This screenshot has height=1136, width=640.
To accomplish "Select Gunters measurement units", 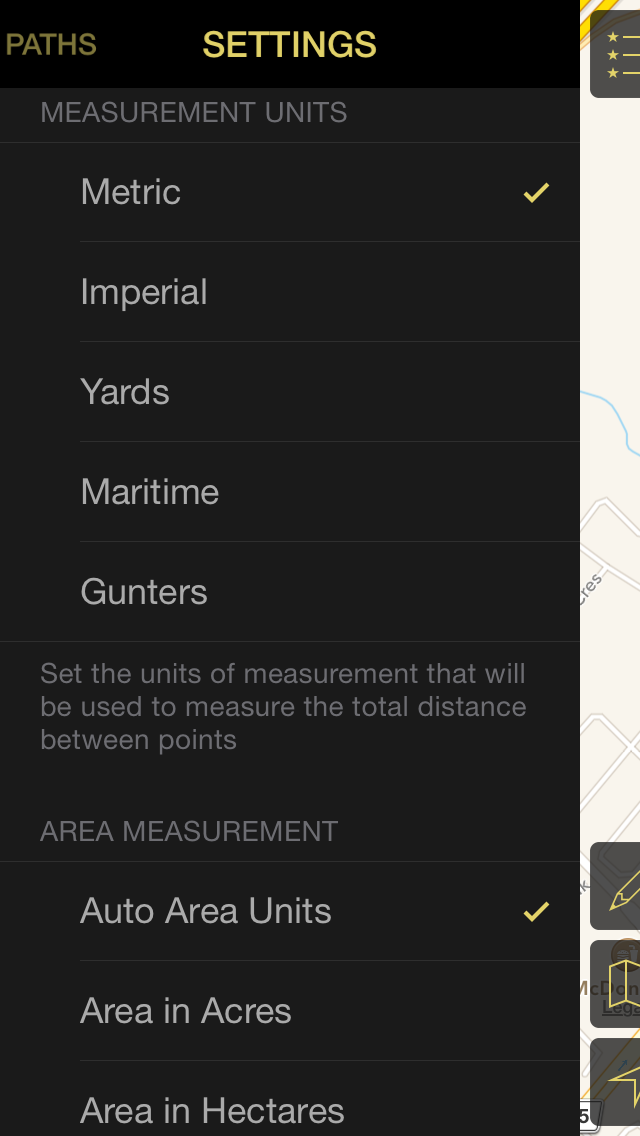I will point(144,592).
